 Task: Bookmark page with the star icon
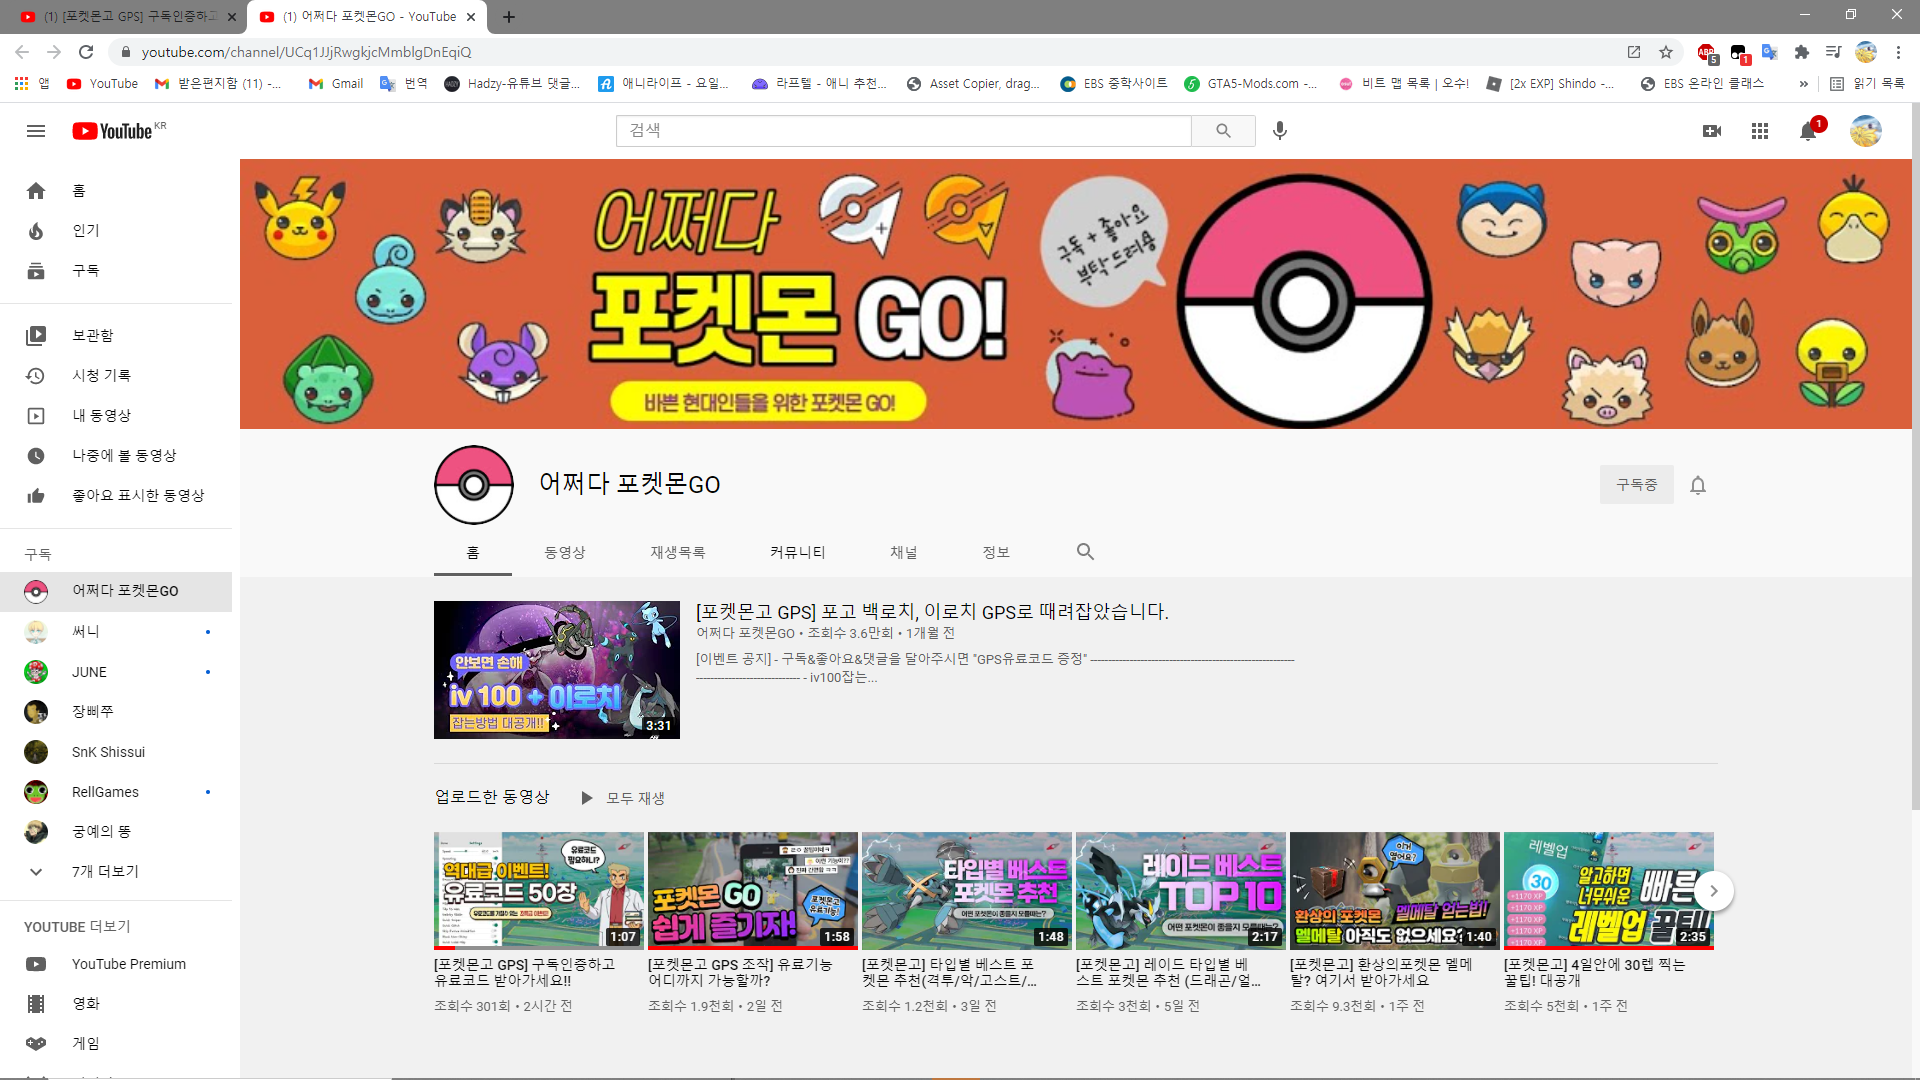(1666, 52)
